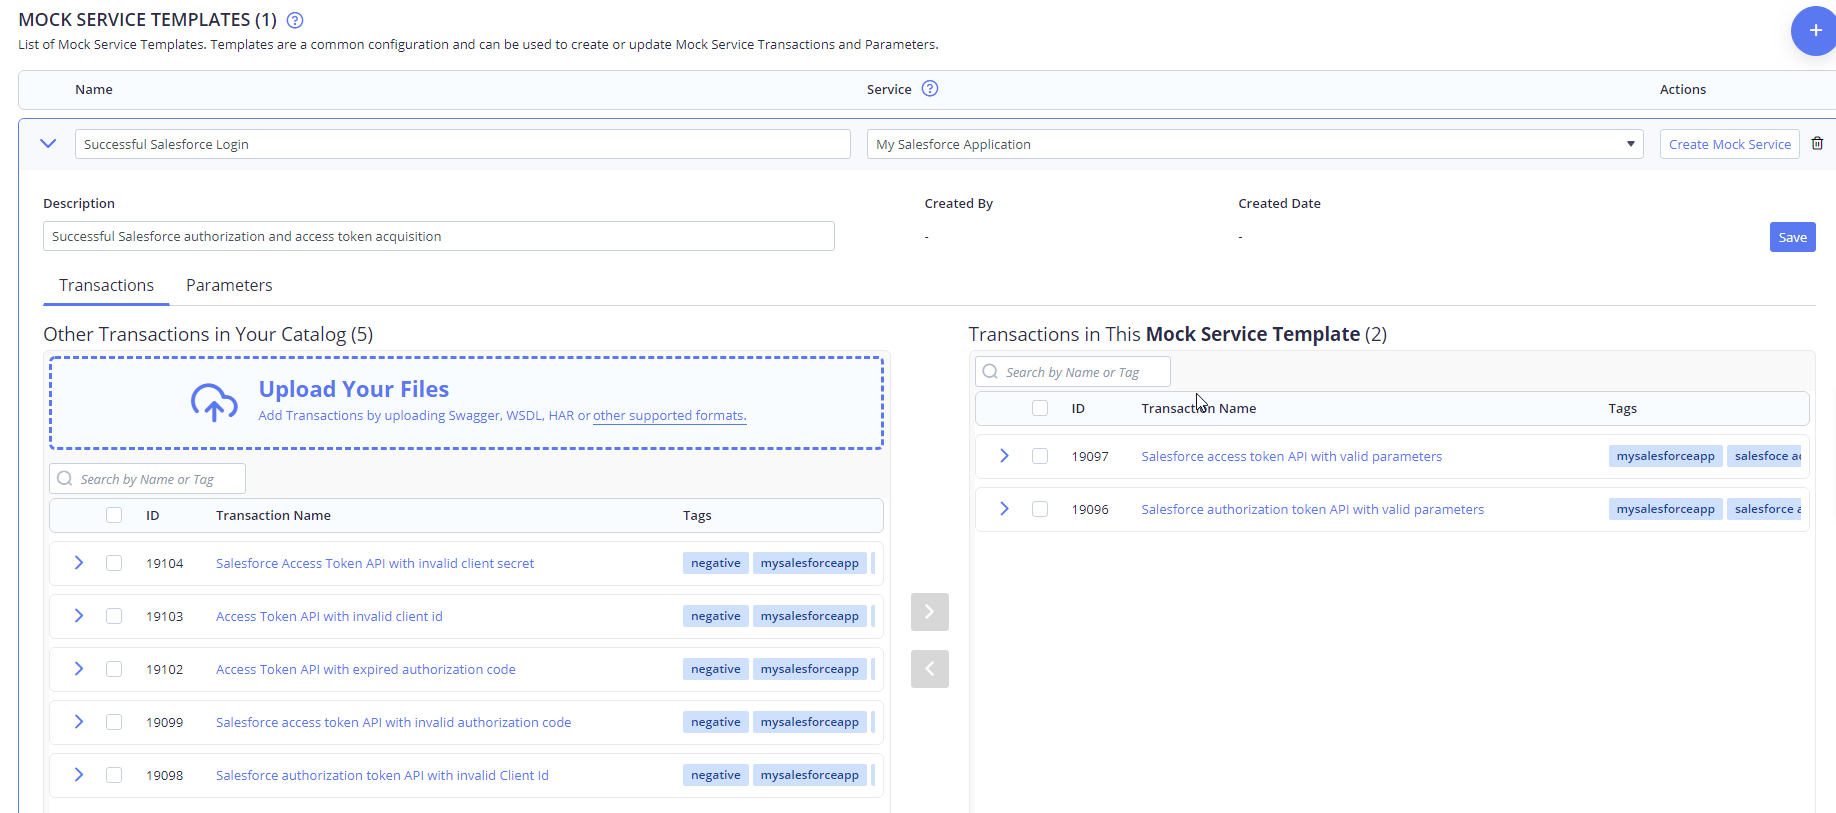Open Access Token API with expired authorization code
Image resolution: width=1836 pixels, height=813 pixels.
coord(366,669)
